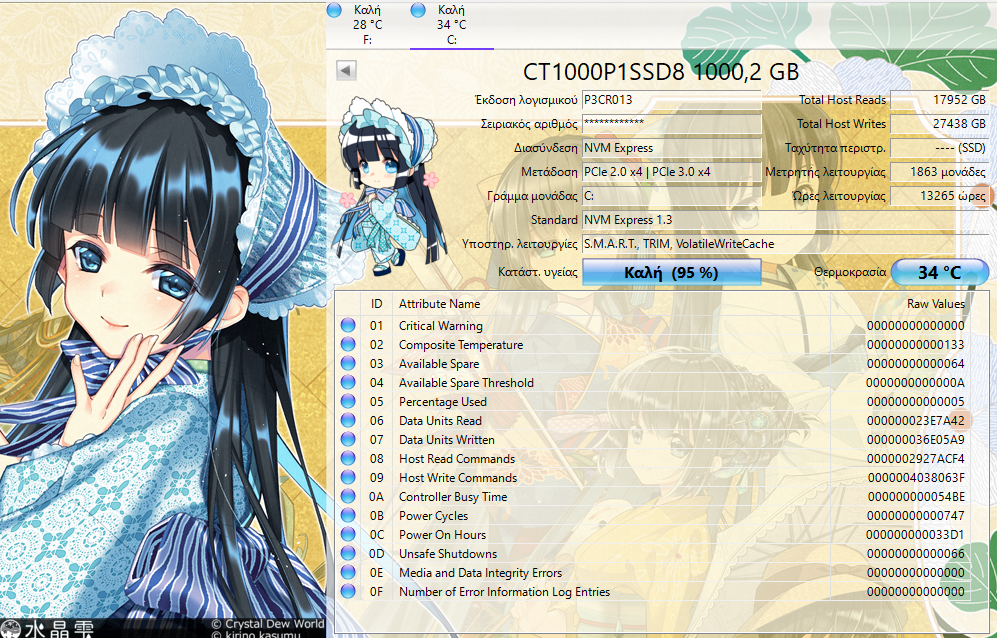Click Total Host Writes value 27438 GB
This screenshot has width=997, height=638.
point(939,123)
